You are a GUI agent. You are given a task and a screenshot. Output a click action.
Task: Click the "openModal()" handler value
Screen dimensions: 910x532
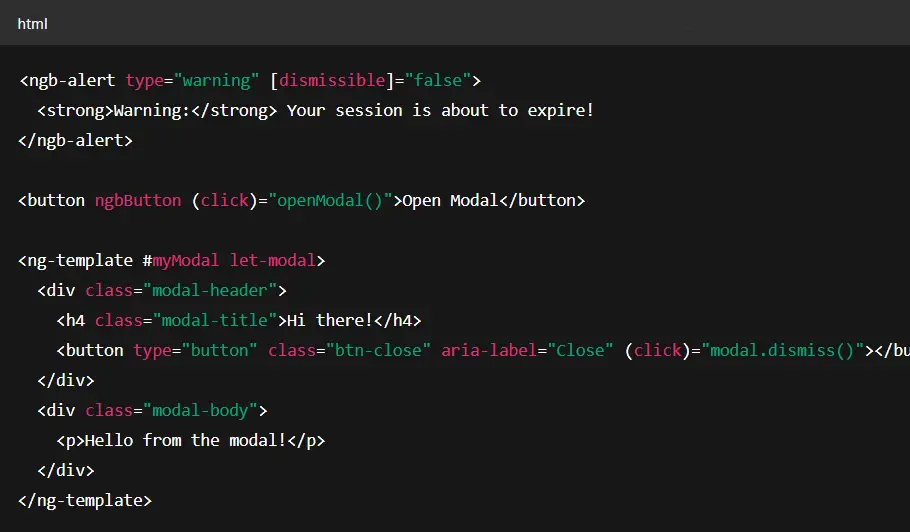[x=330, y=200]
